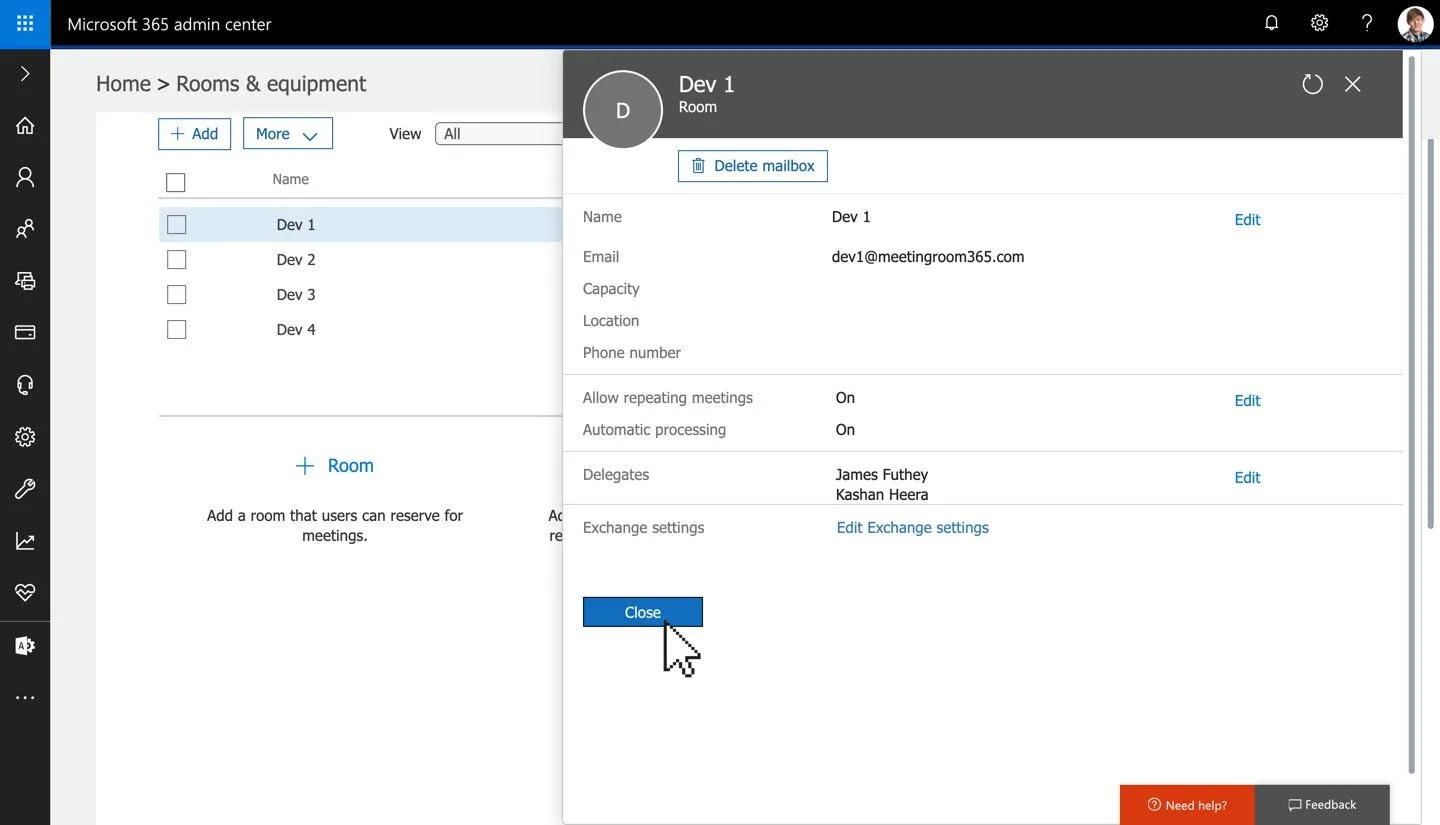The height and width of the screenshot is (825, 1440).
Task: Open Billing card icon in the sidebar
Action: pyautogui.click(x=25, y=332)
